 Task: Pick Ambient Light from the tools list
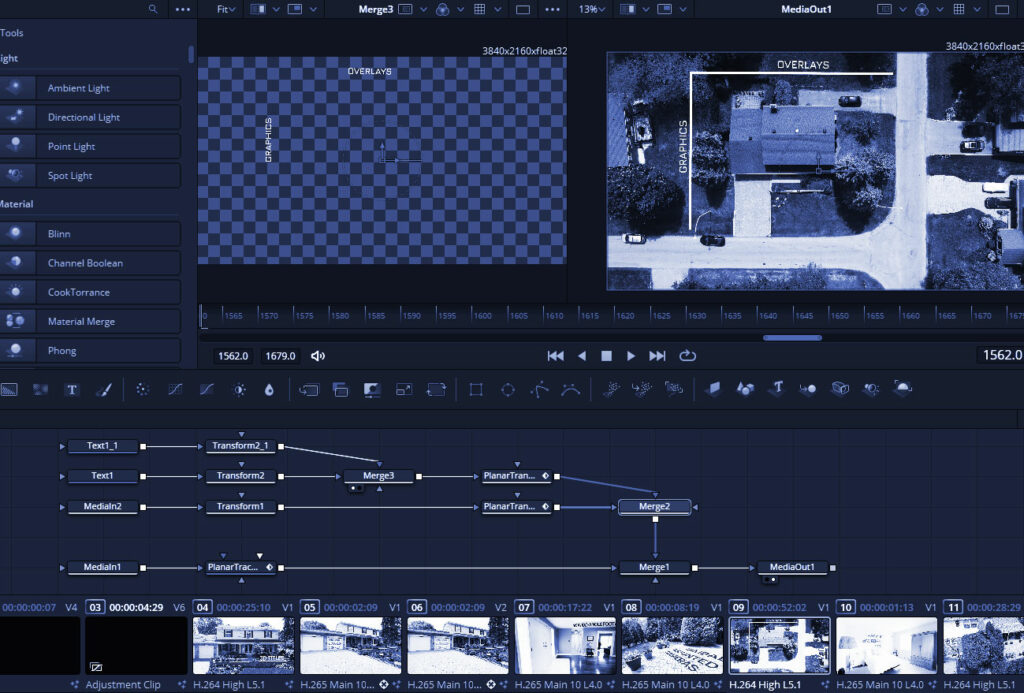click(90, 88)
